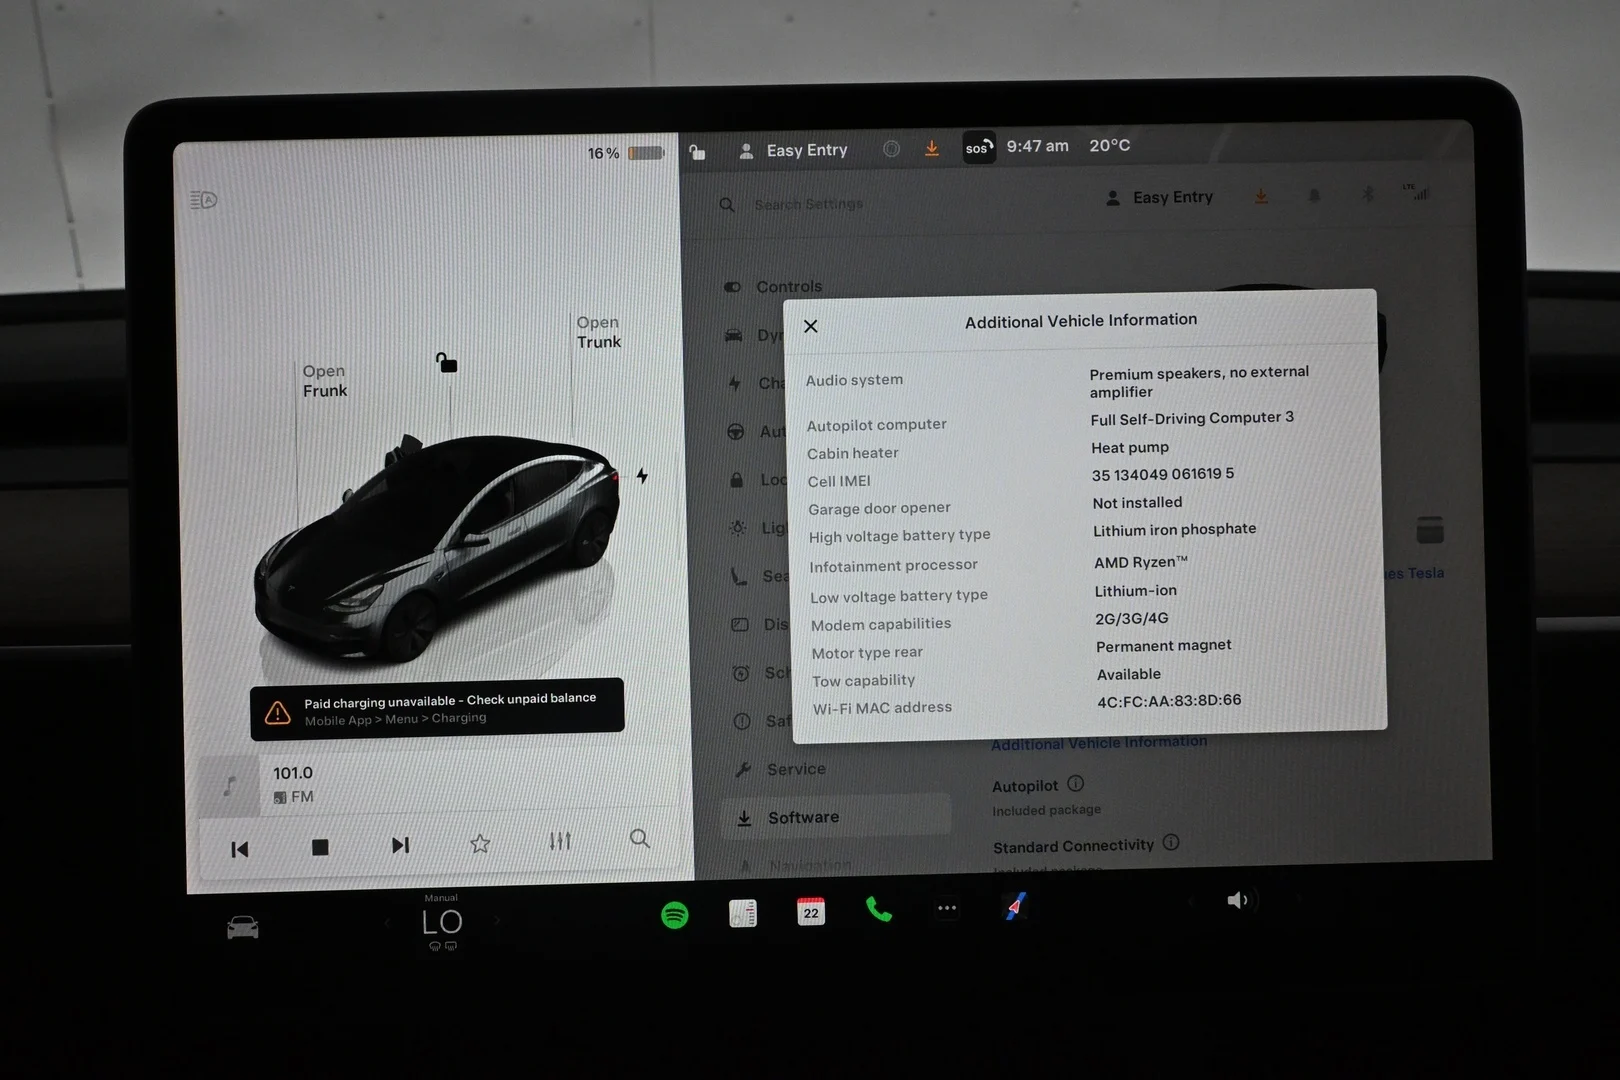Open the Calendar app showing 22
This screenshot has height=1080, width=1620.
point(811,911)
